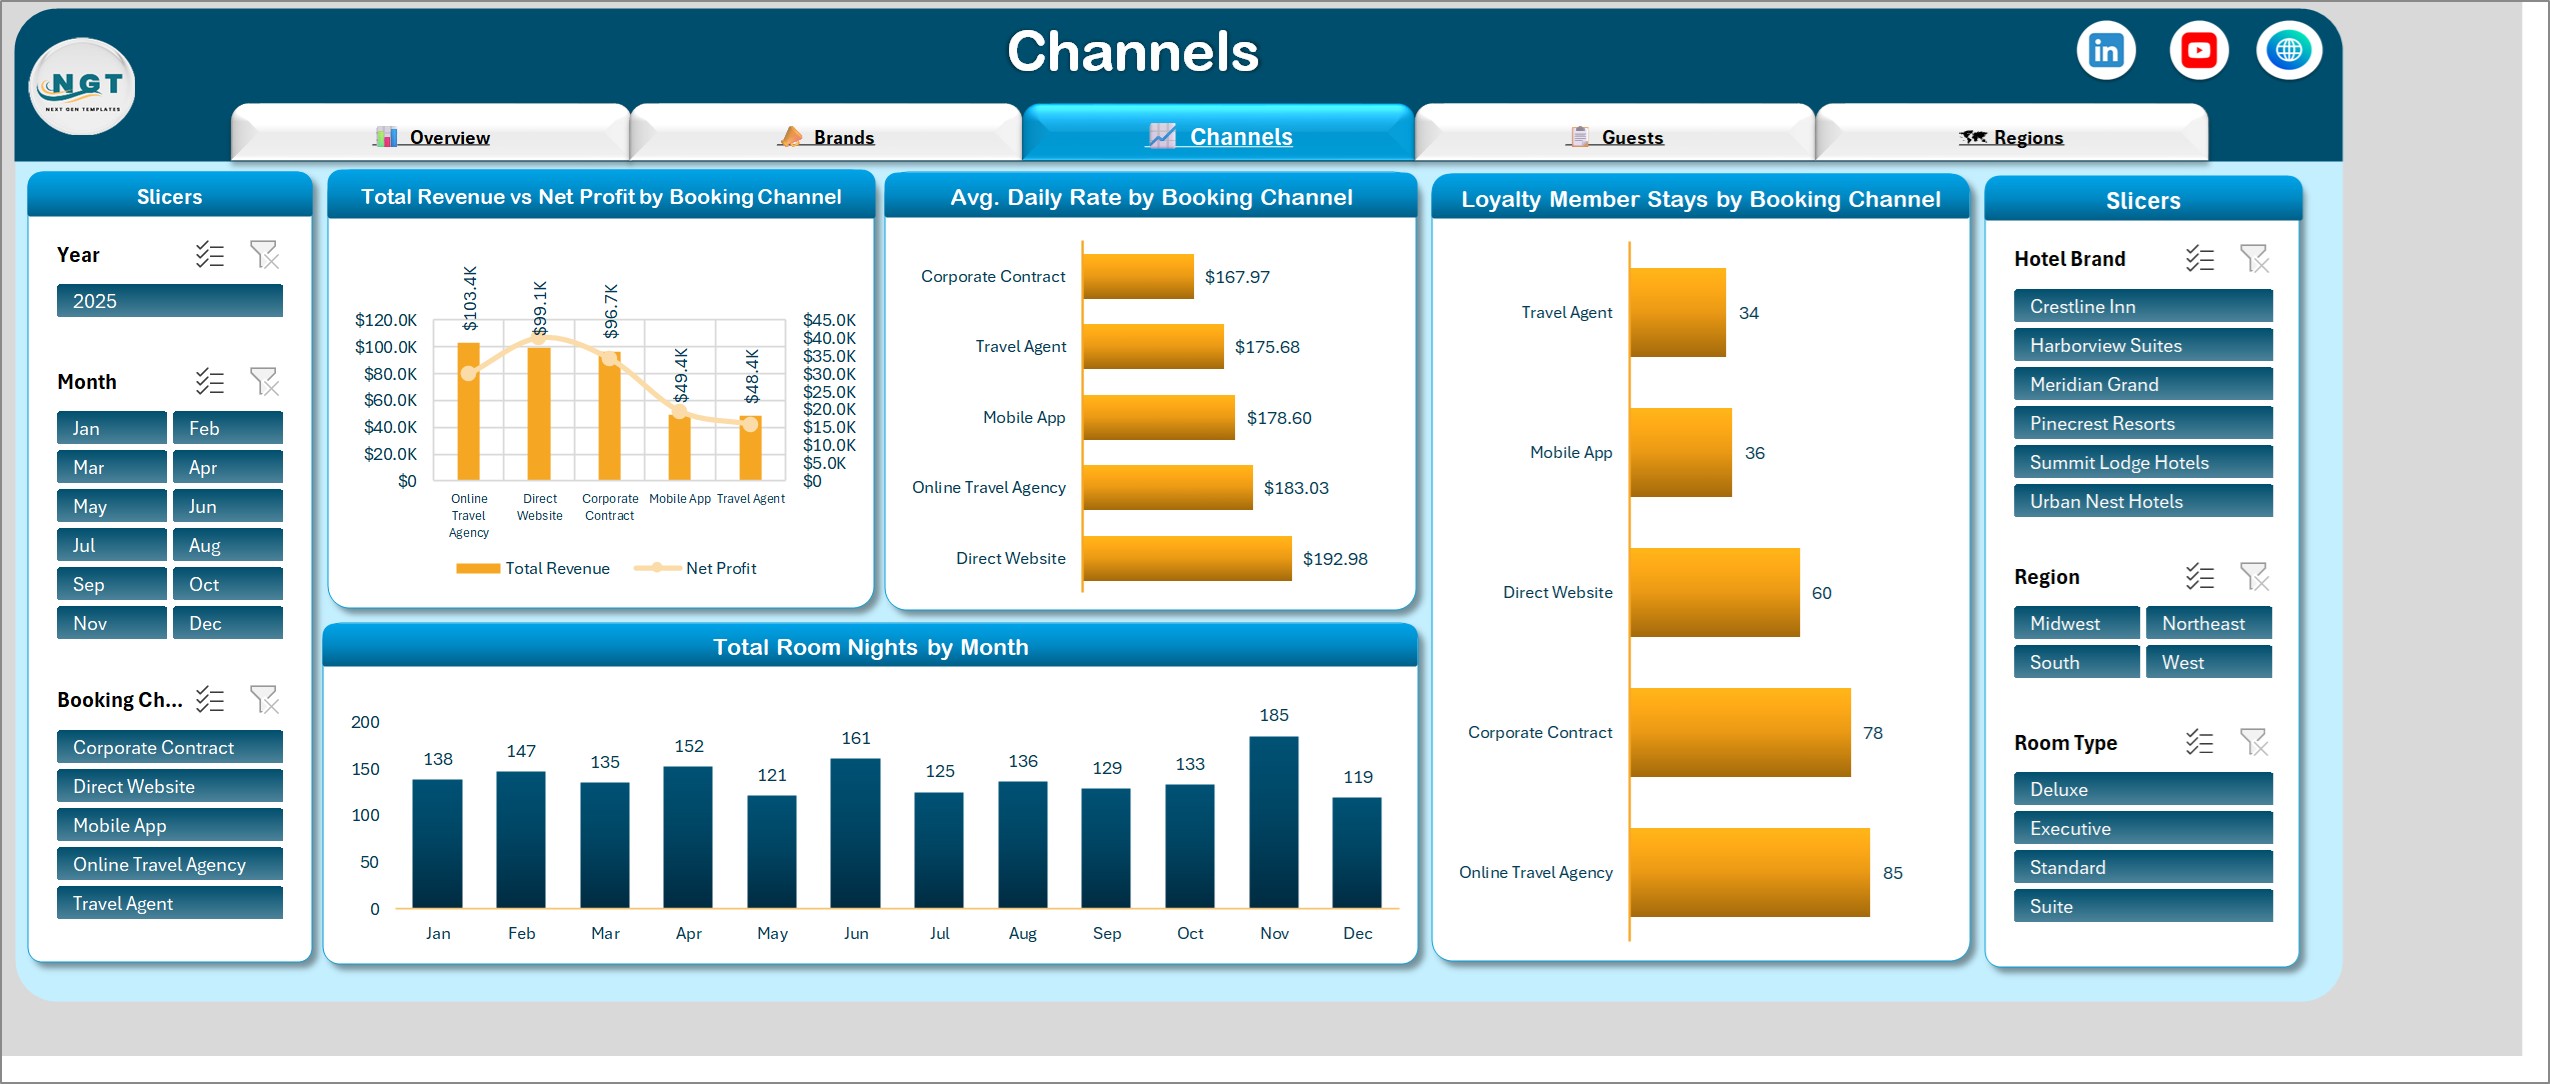Select Standard room type
This screenshot has width=2550, height=1084.
pos(2143,867)
